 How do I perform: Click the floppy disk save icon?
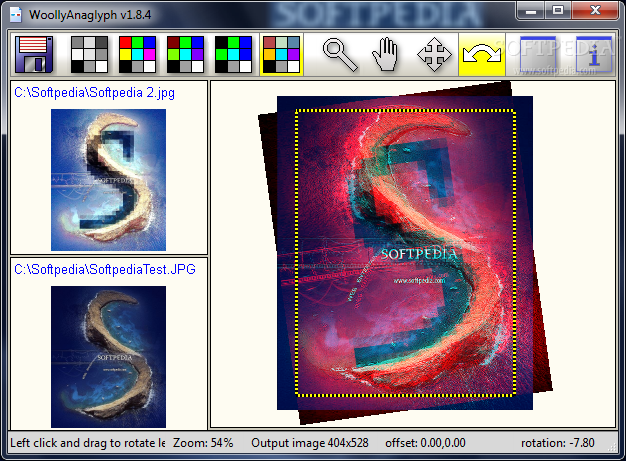click(34, 54)
